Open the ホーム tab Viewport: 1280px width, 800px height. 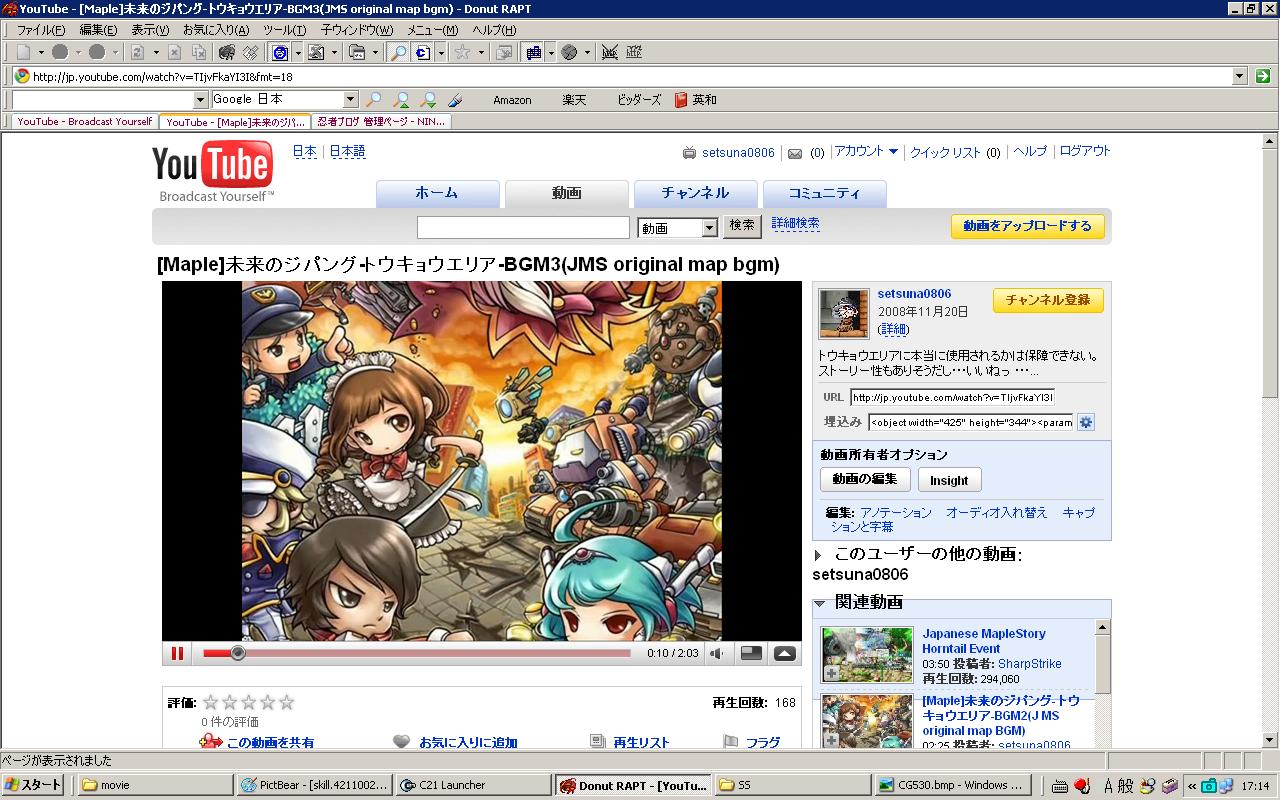[437, 193]
